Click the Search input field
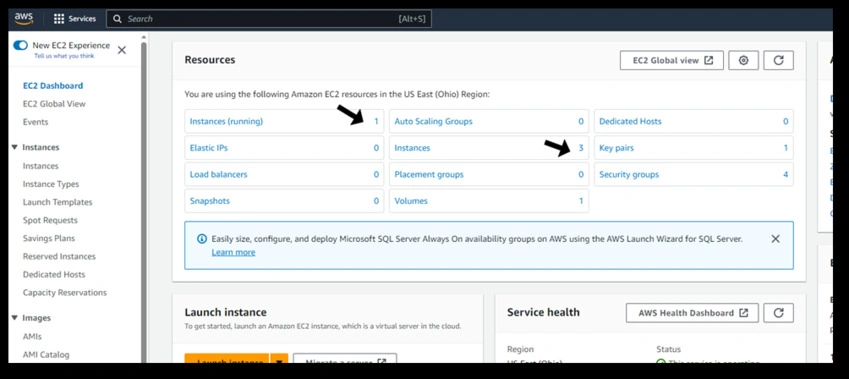 (269, 19)
